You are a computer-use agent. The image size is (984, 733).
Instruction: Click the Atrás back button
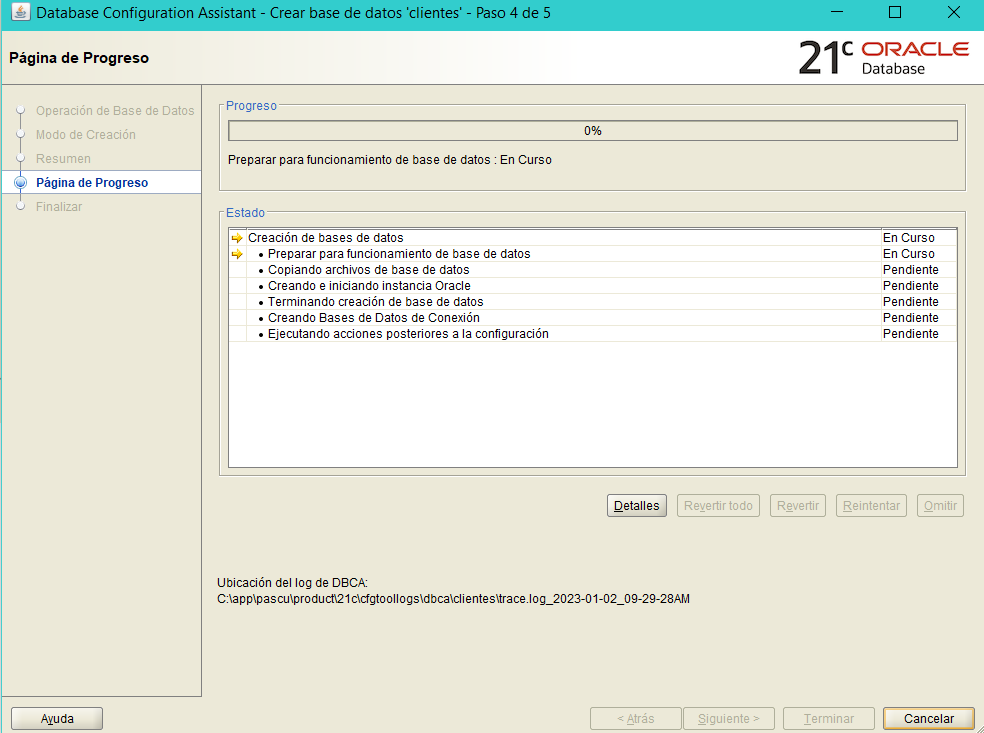pyautogui.click(x=635, y=719)
